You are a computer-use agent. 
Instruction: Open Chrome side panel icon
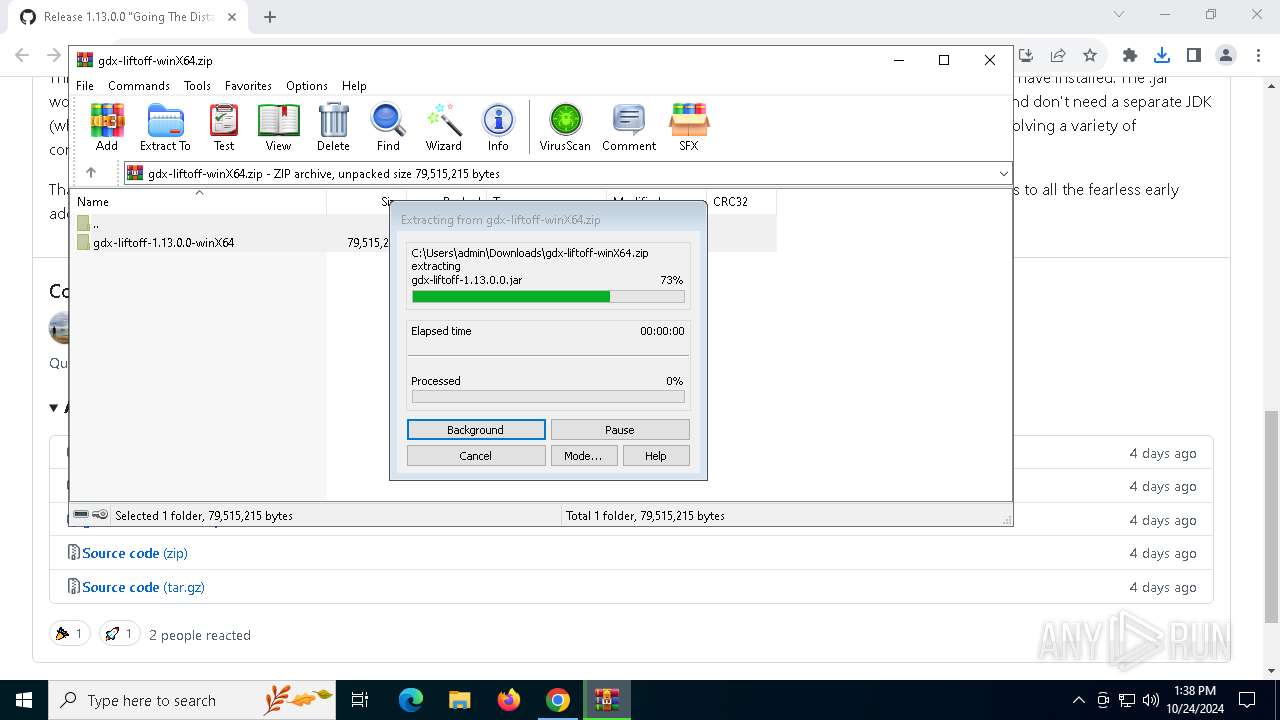coord(1194,55)
